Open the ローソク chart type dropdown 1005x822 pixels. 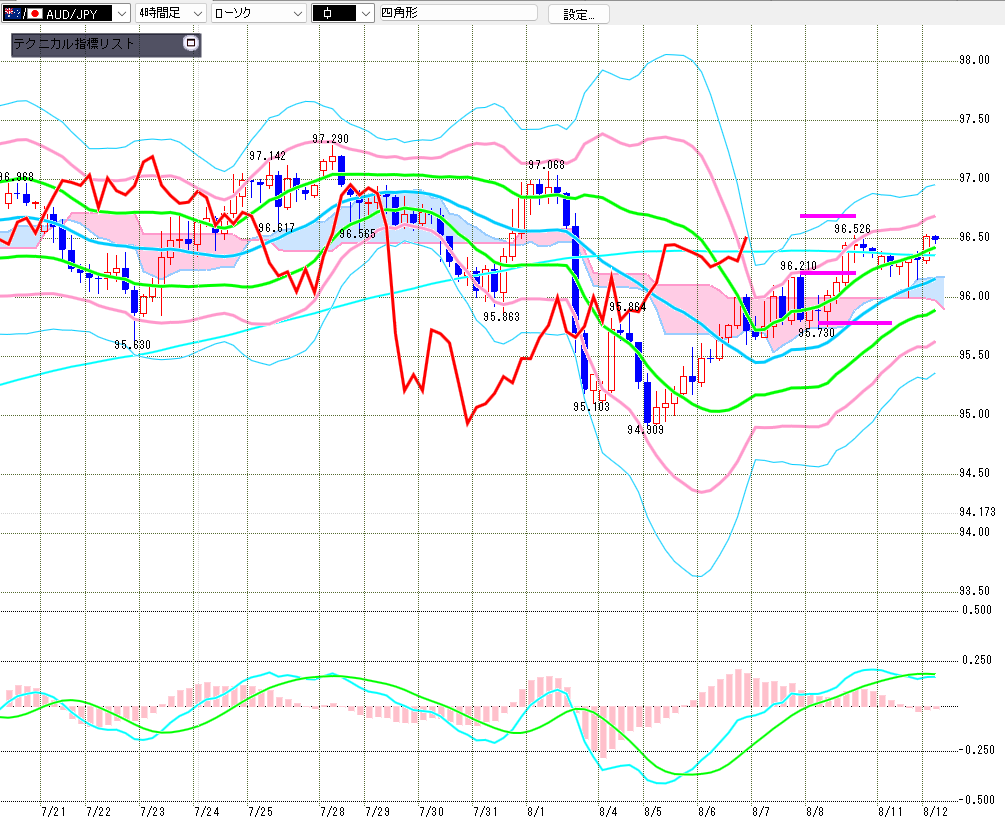298,13
